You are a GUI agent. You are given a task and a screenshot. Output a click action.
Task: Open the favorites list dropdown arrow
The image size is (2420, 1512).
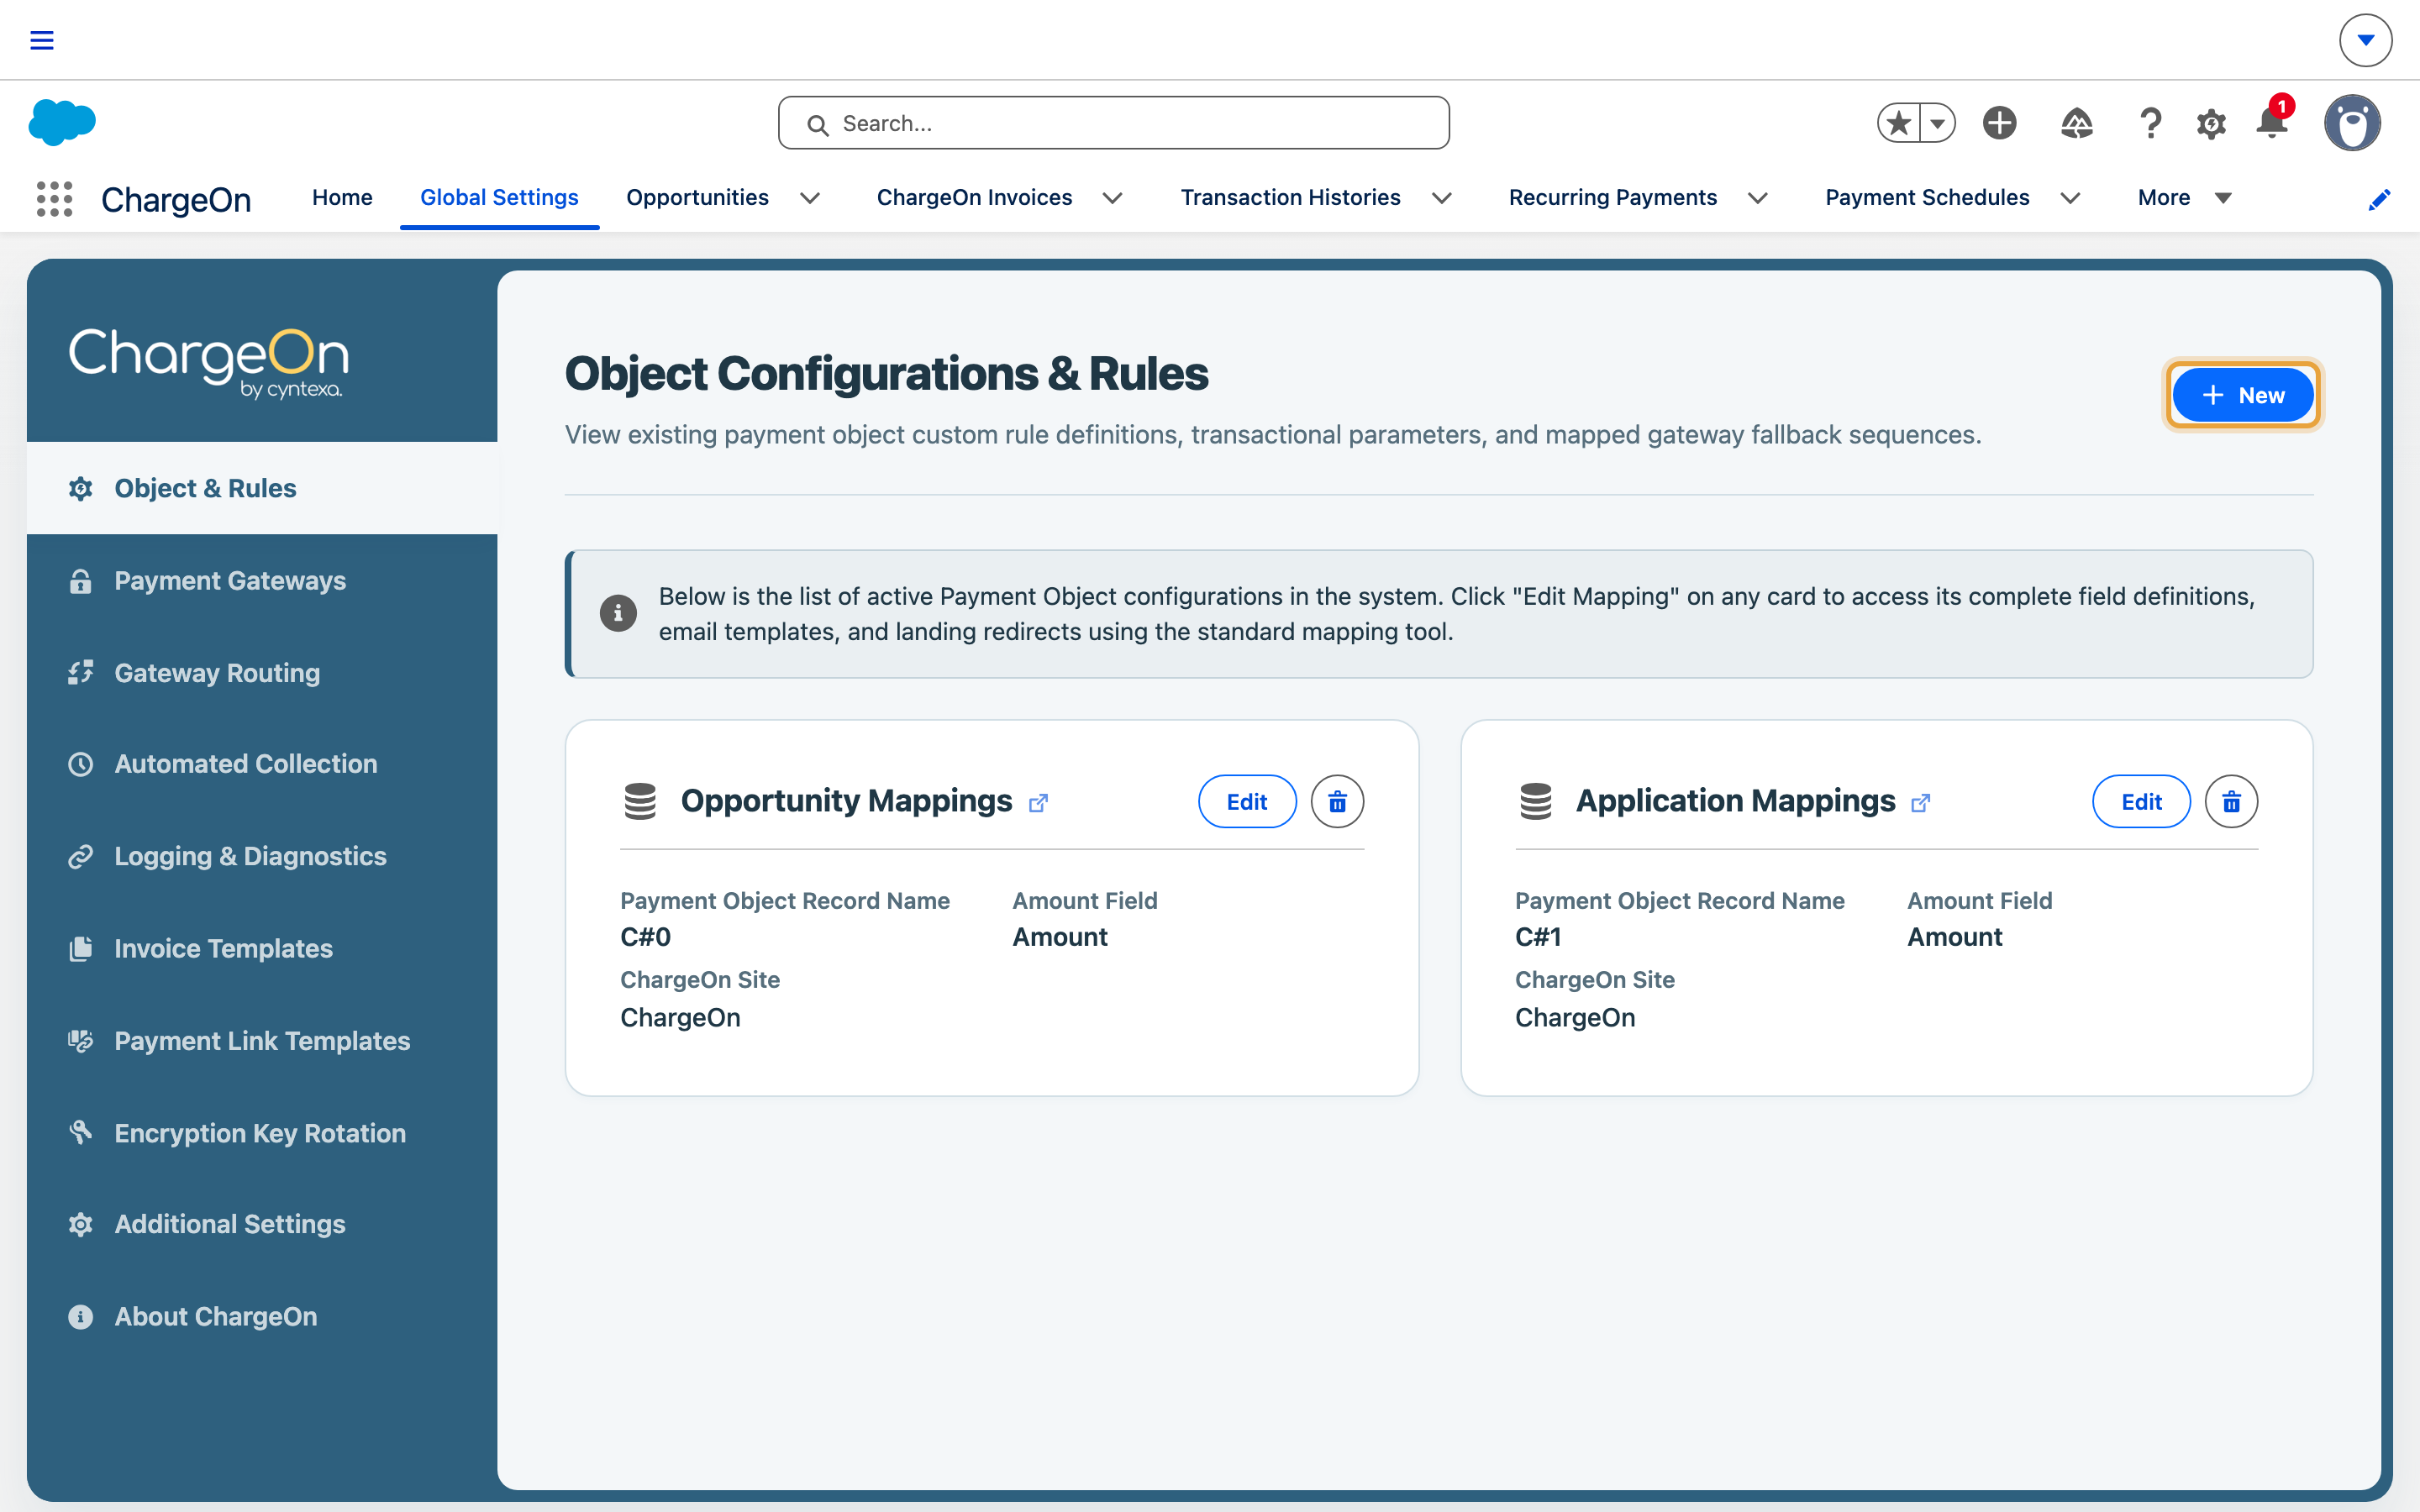[1937, 123]
